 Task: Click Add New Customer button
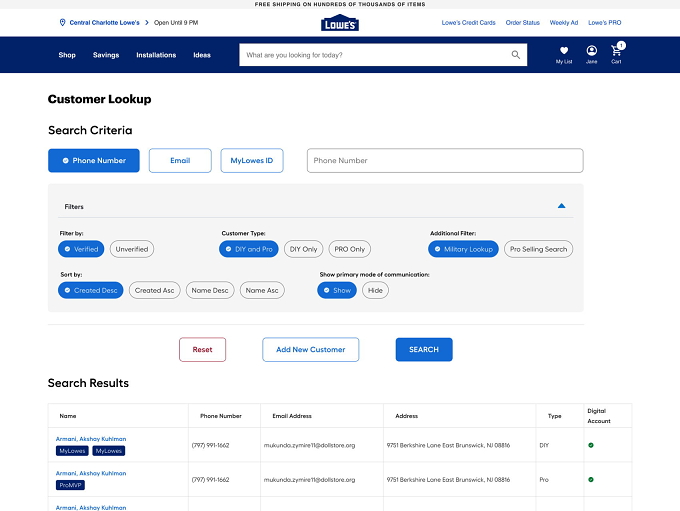pos(311,350)
